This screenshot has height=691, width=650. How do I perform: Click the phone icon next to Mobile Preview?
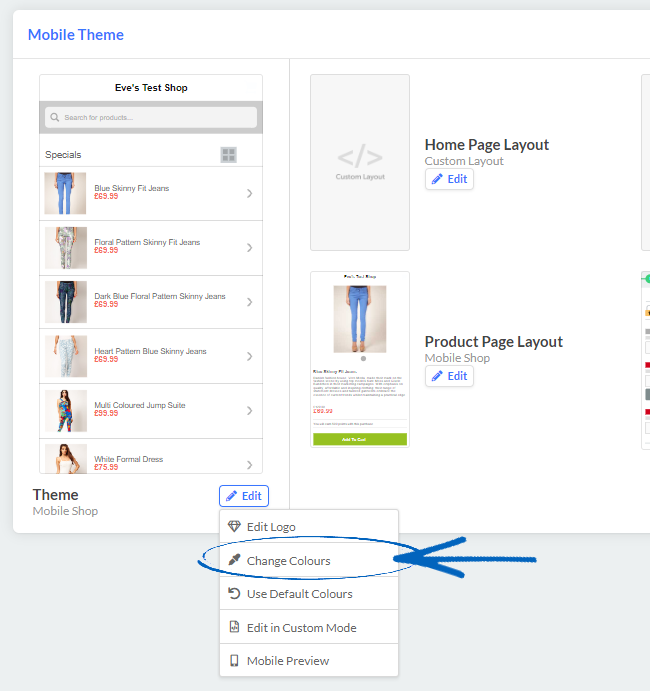234,660
